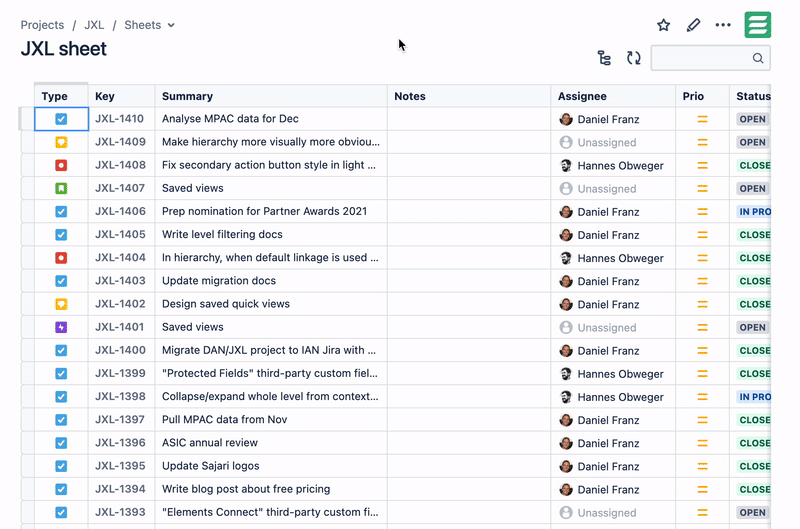This screenshot has height=529, width=800.
Task: Select summary 'Write blog post about free pricing'
Action: (x=246, y=489)
